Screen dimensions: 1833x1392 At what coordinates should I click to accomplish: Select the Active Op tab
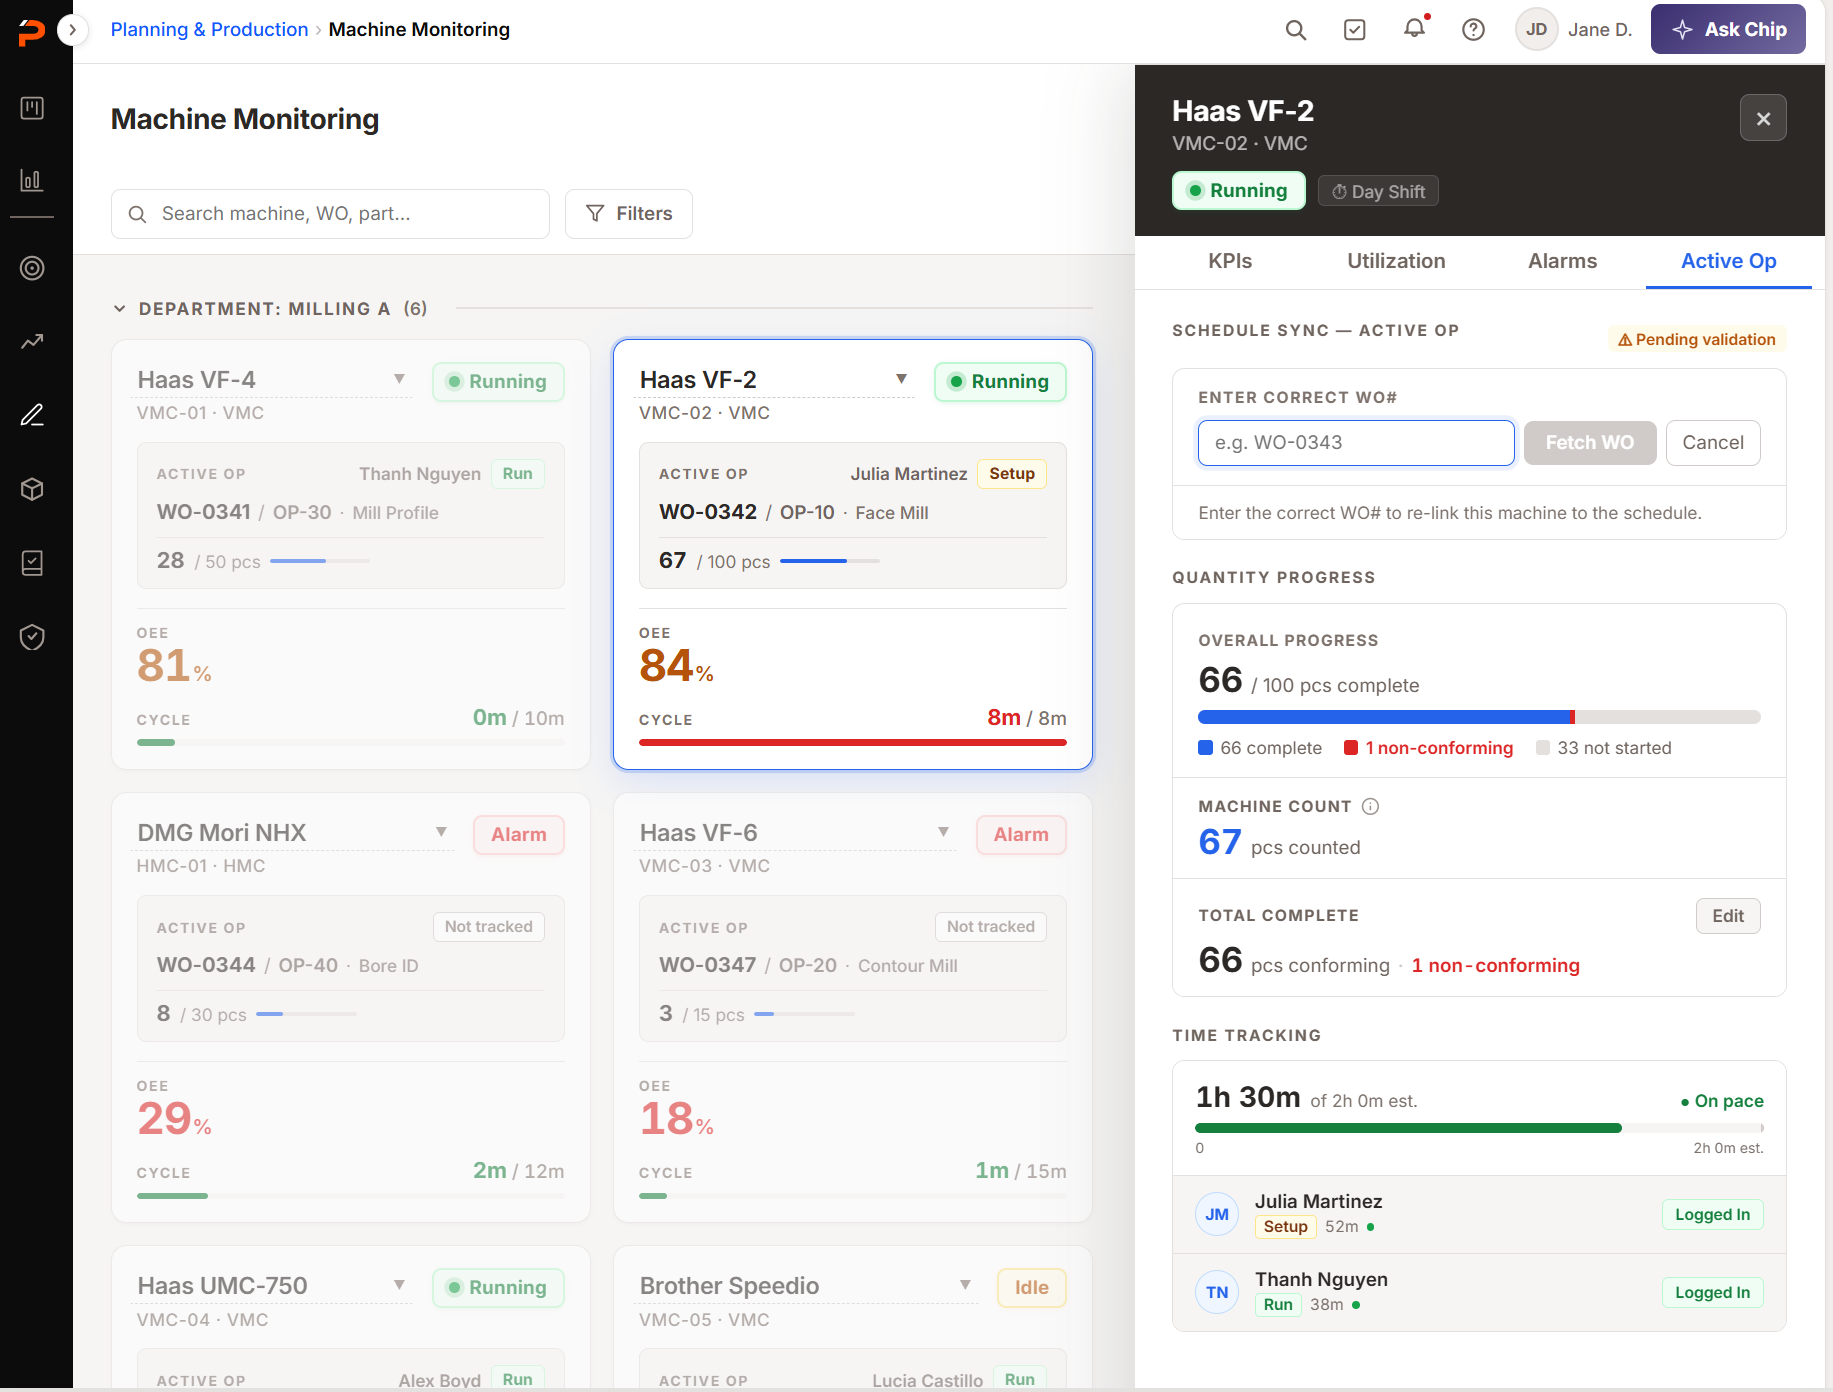[1728, 261]
